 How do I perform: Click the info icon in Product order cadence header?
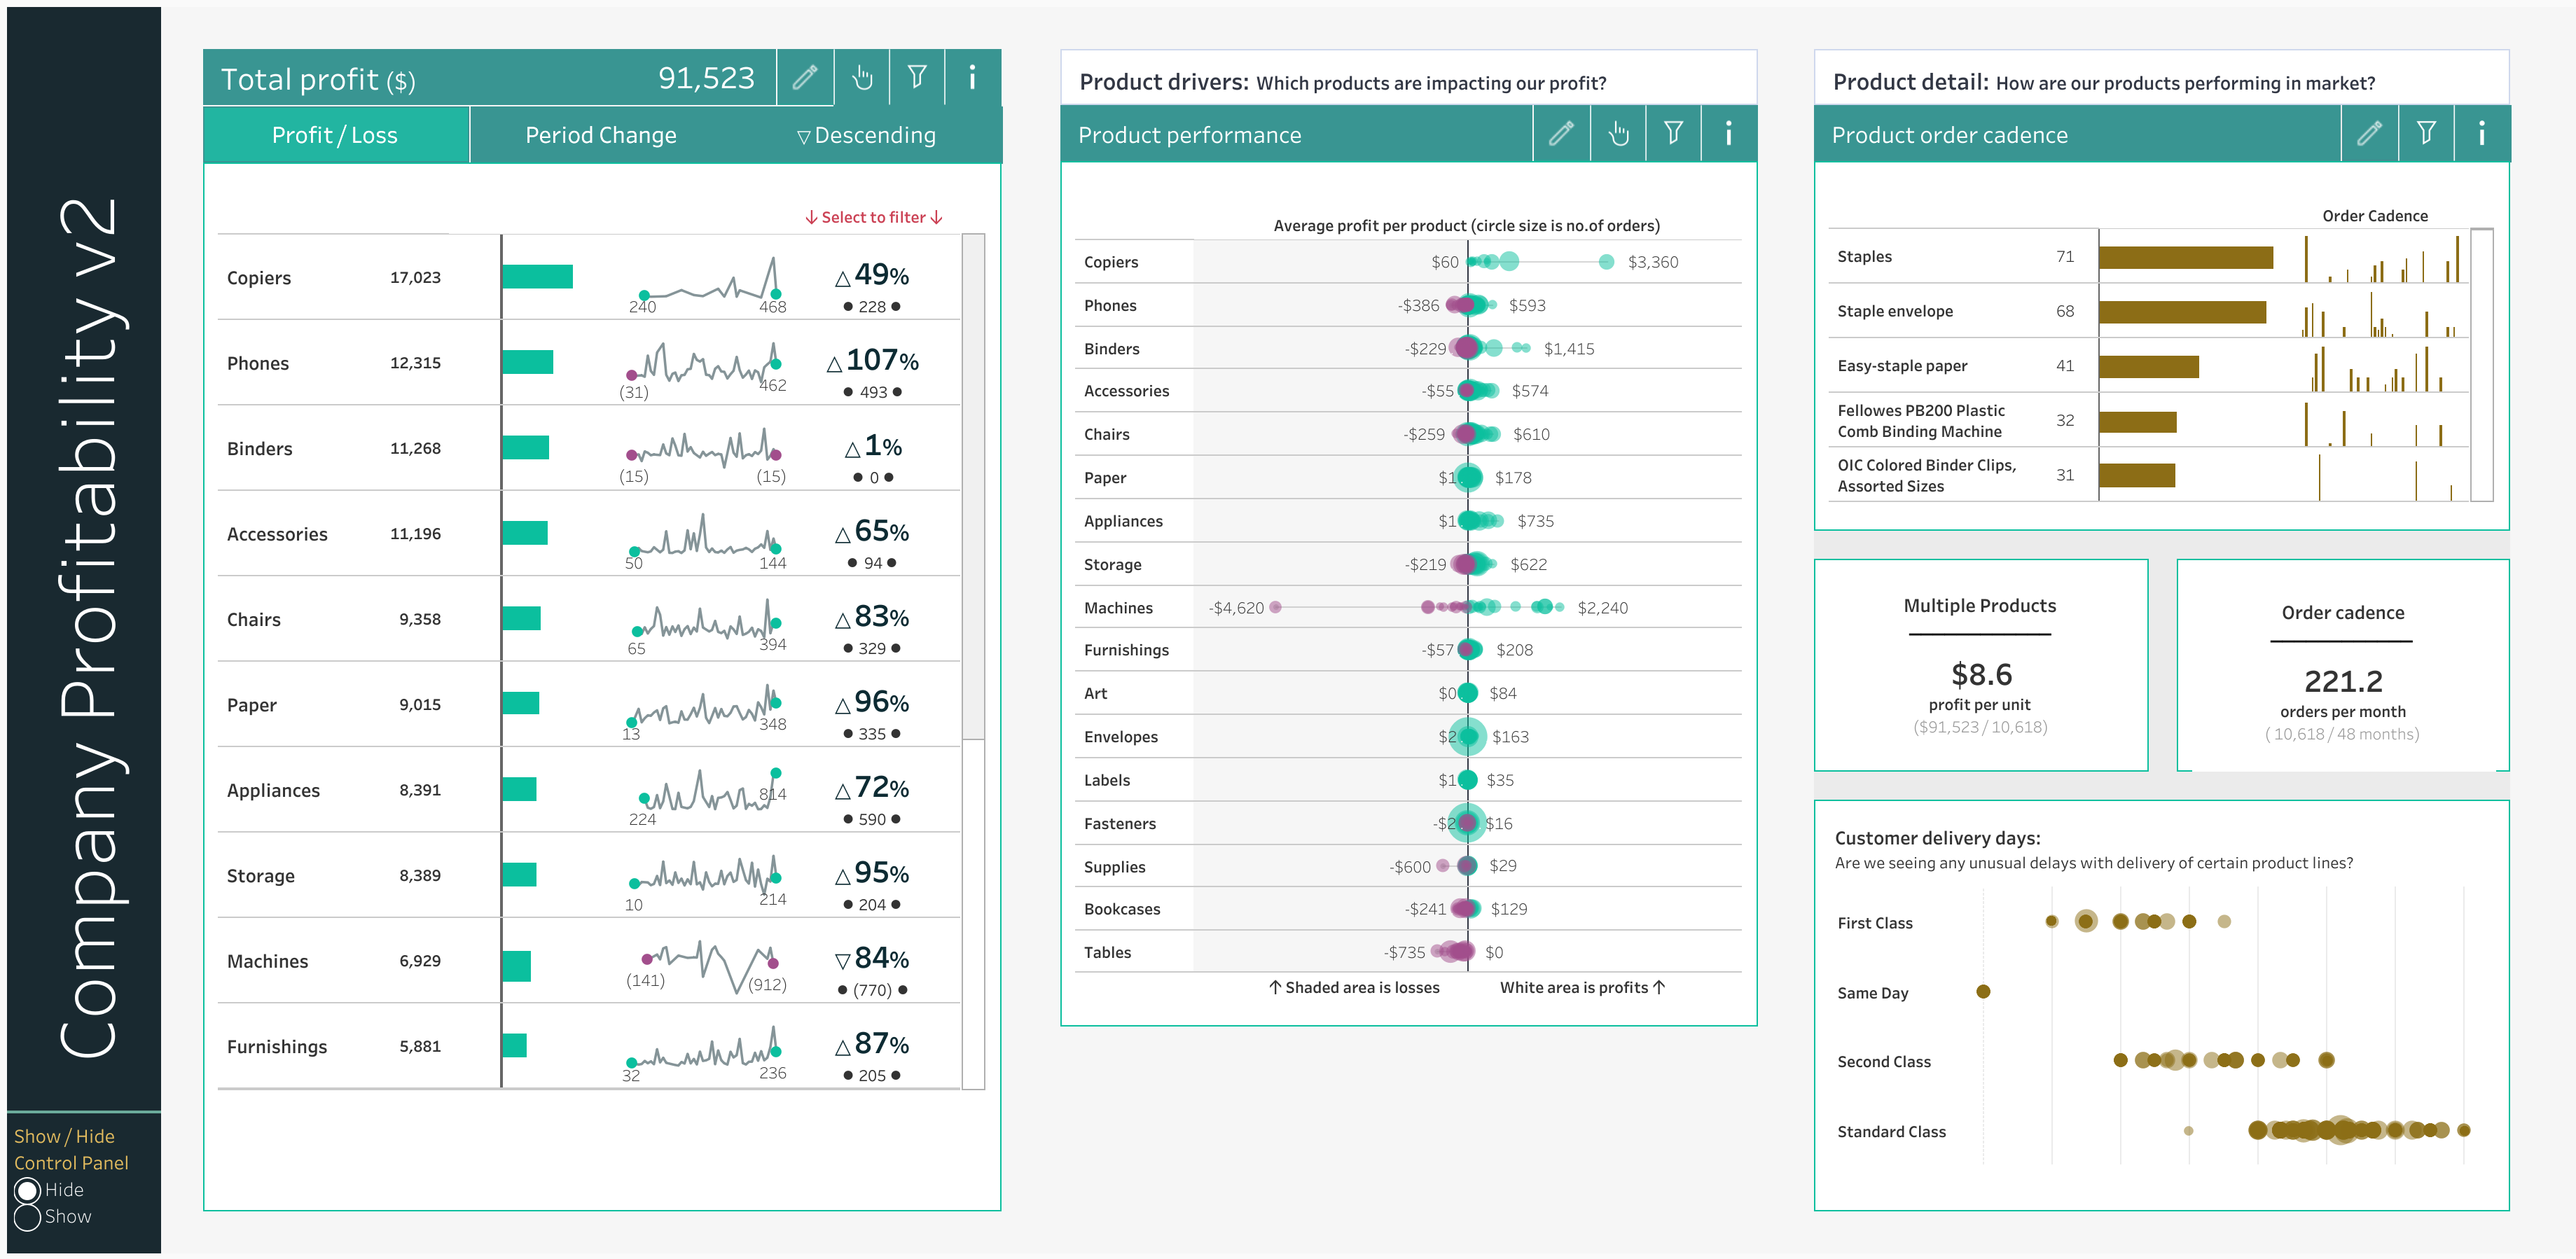(x=2481, y=134)
